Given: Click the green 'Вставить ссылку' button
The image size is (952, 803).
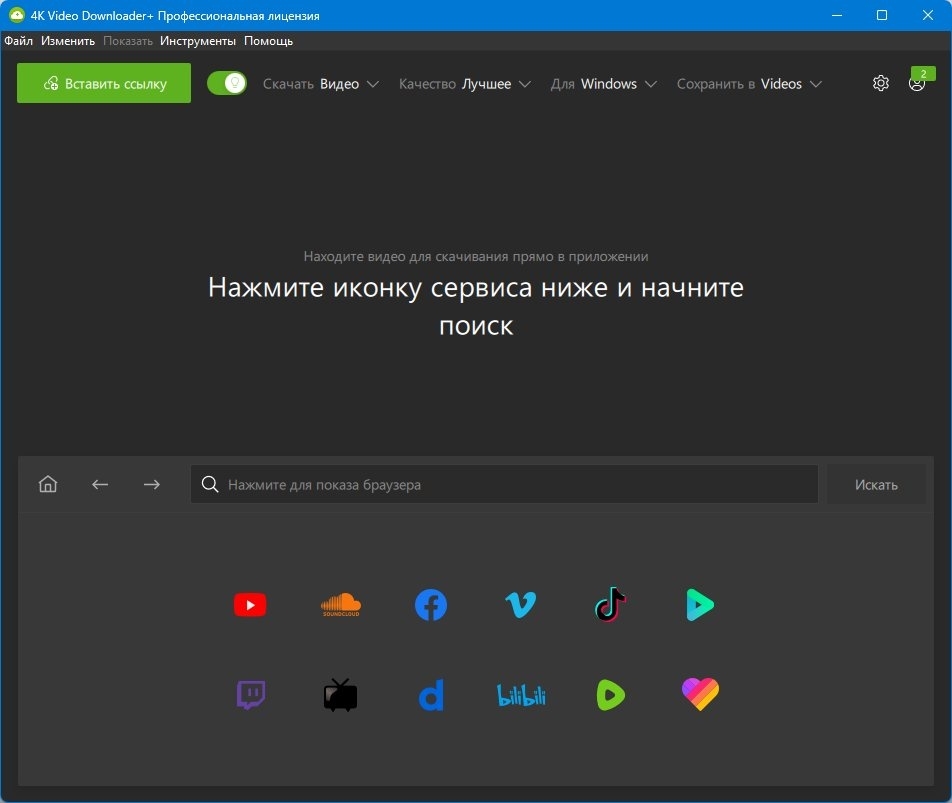Looking at the screenshot, I should coord(104,83).
